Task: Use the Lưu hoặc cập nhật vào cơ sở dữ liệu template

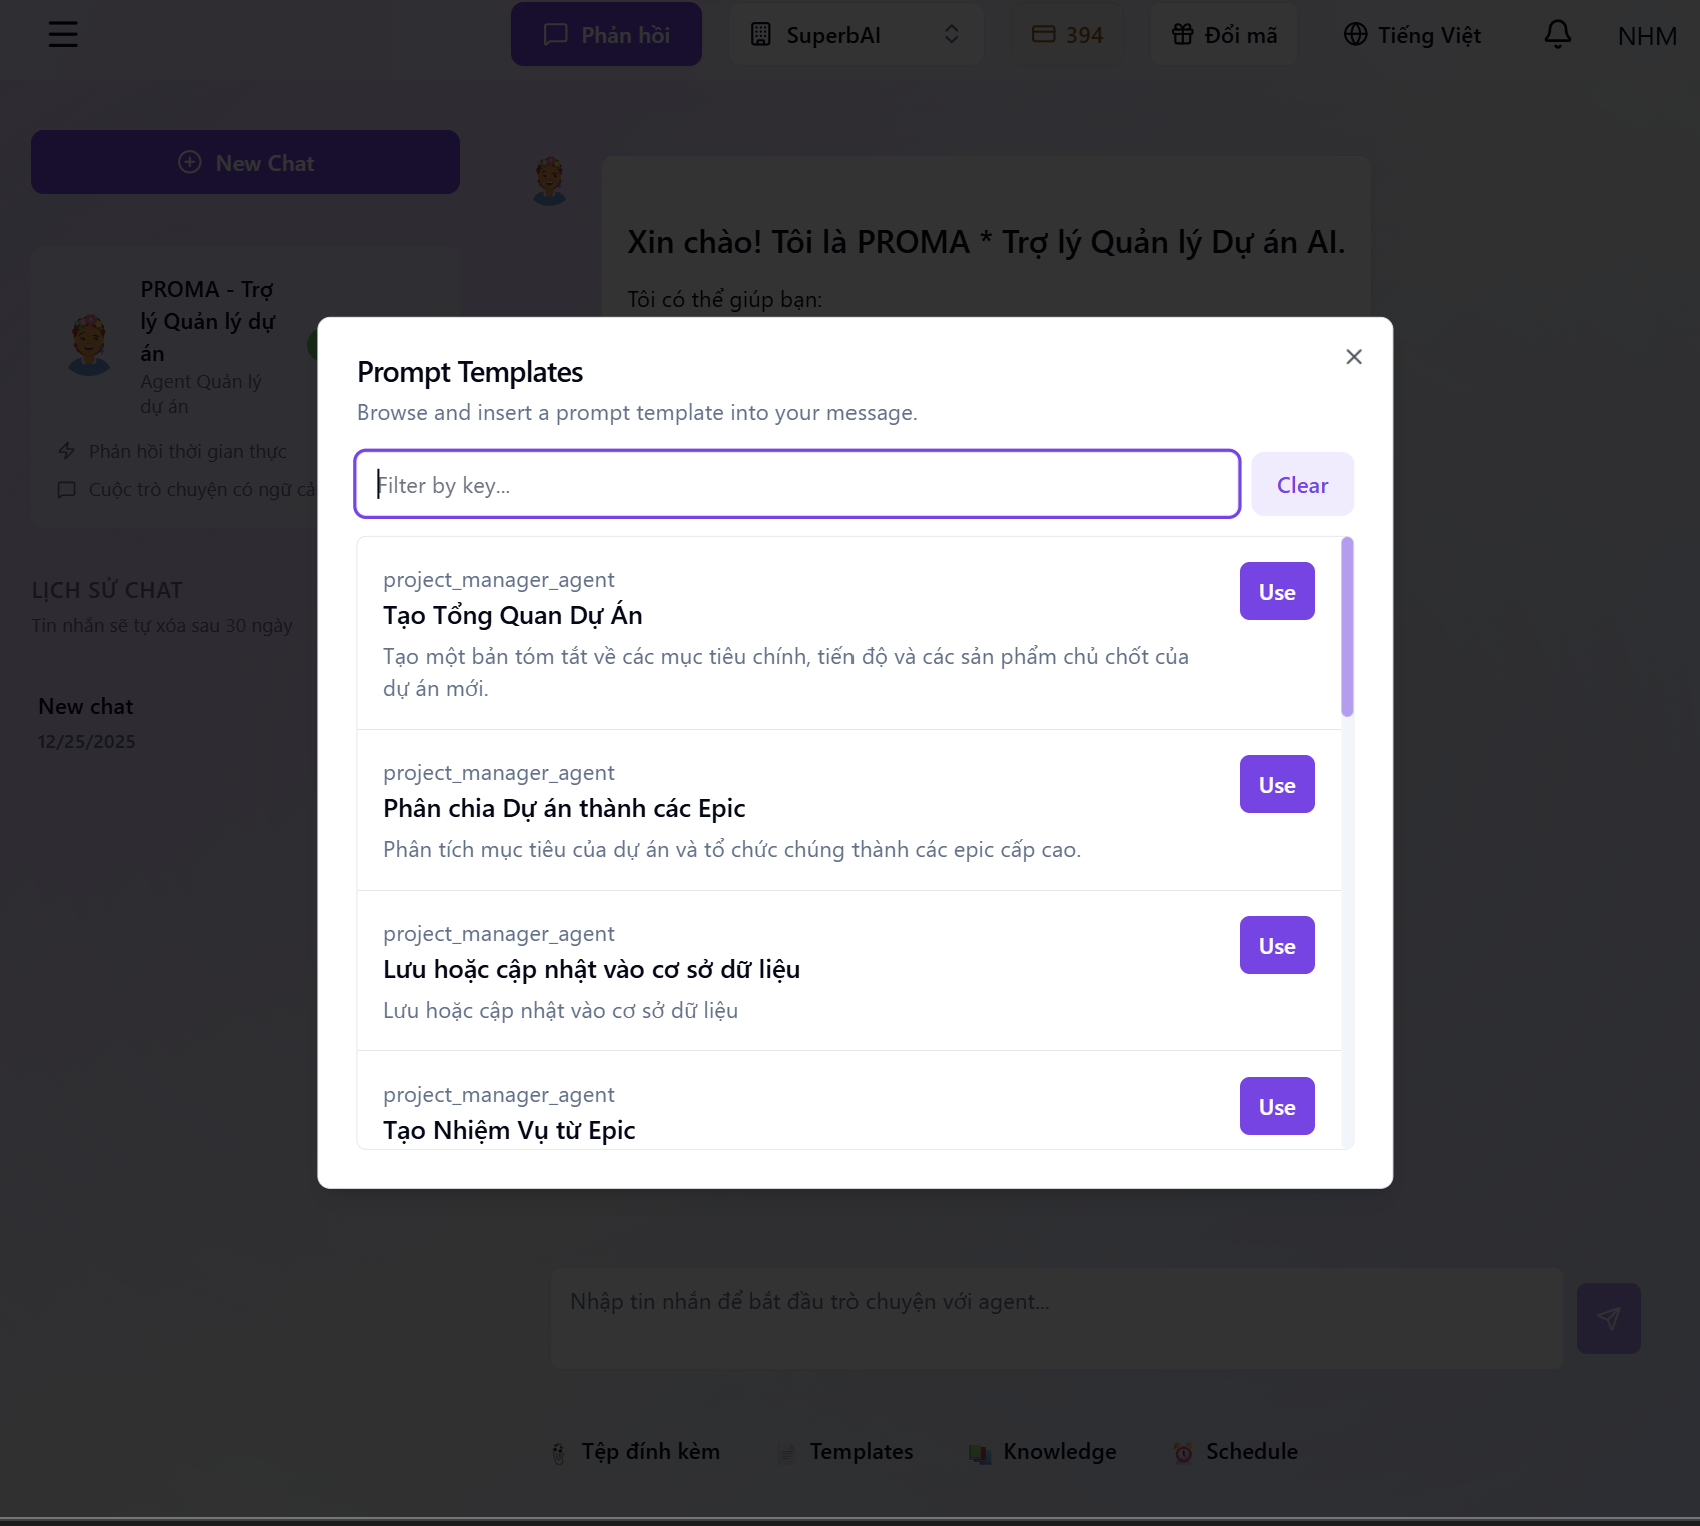Action: click(1277, 945)
